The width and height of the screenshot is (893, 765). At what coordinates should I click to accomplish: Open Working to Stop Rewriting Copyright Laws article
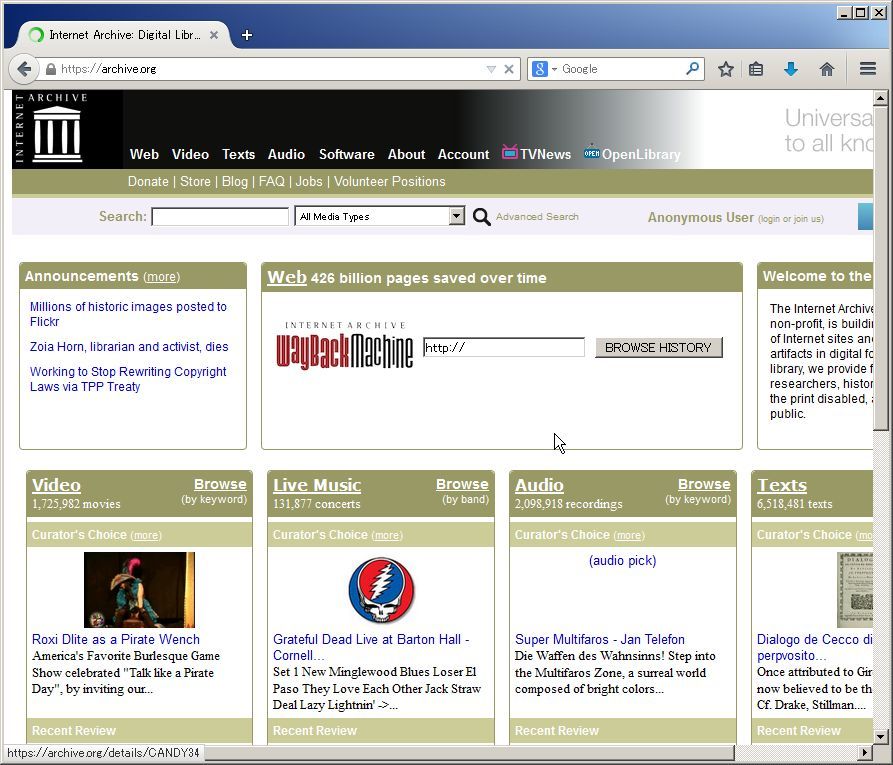128,379
